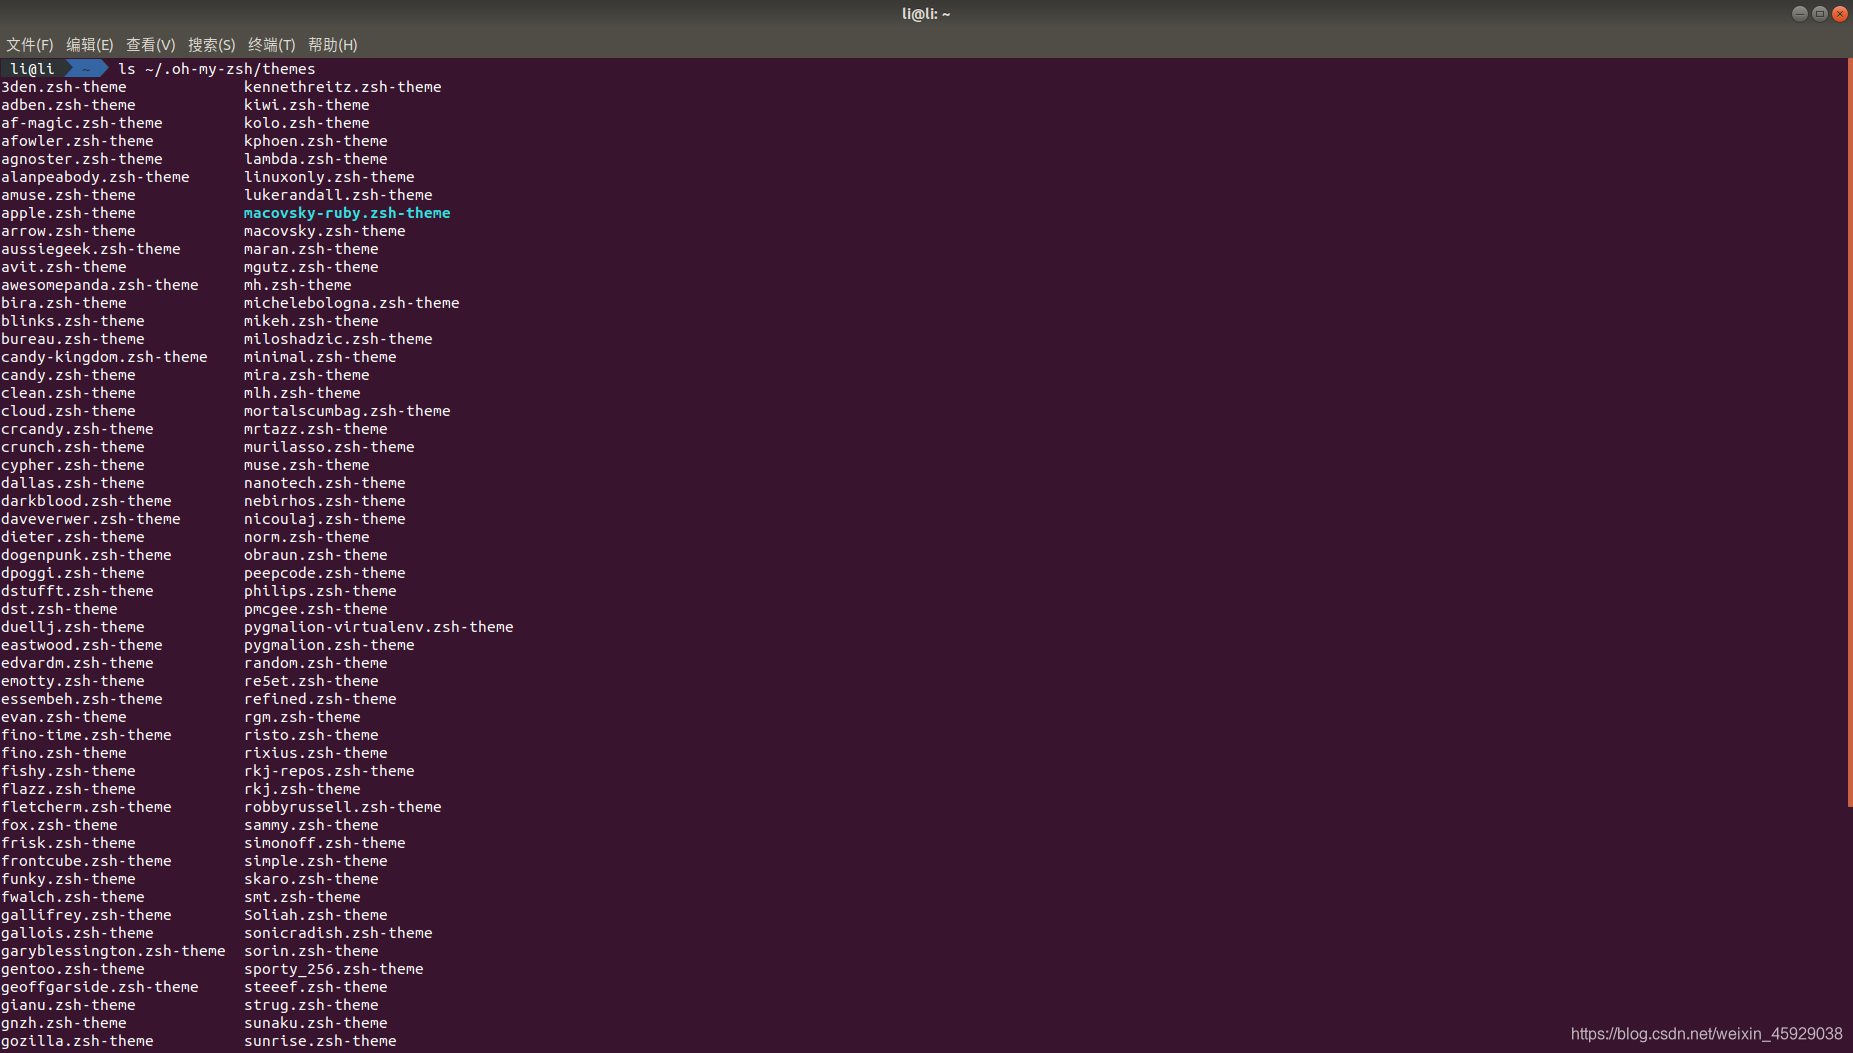
Task: Click lukerandall.zsh-theme entry
Action: pos(338,195)
